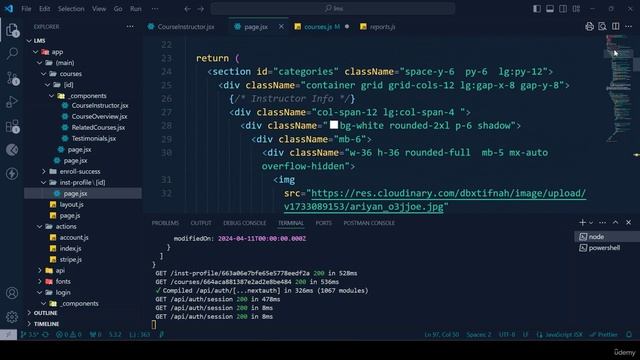
Task: Open the Run menu
Action: click(136, 9)
